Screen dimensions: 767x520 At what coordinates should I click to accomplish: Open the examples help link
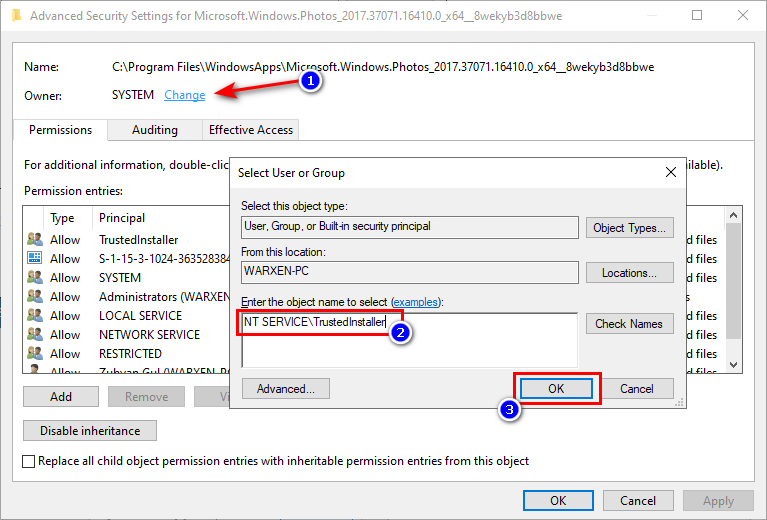(x=416, y=302)
